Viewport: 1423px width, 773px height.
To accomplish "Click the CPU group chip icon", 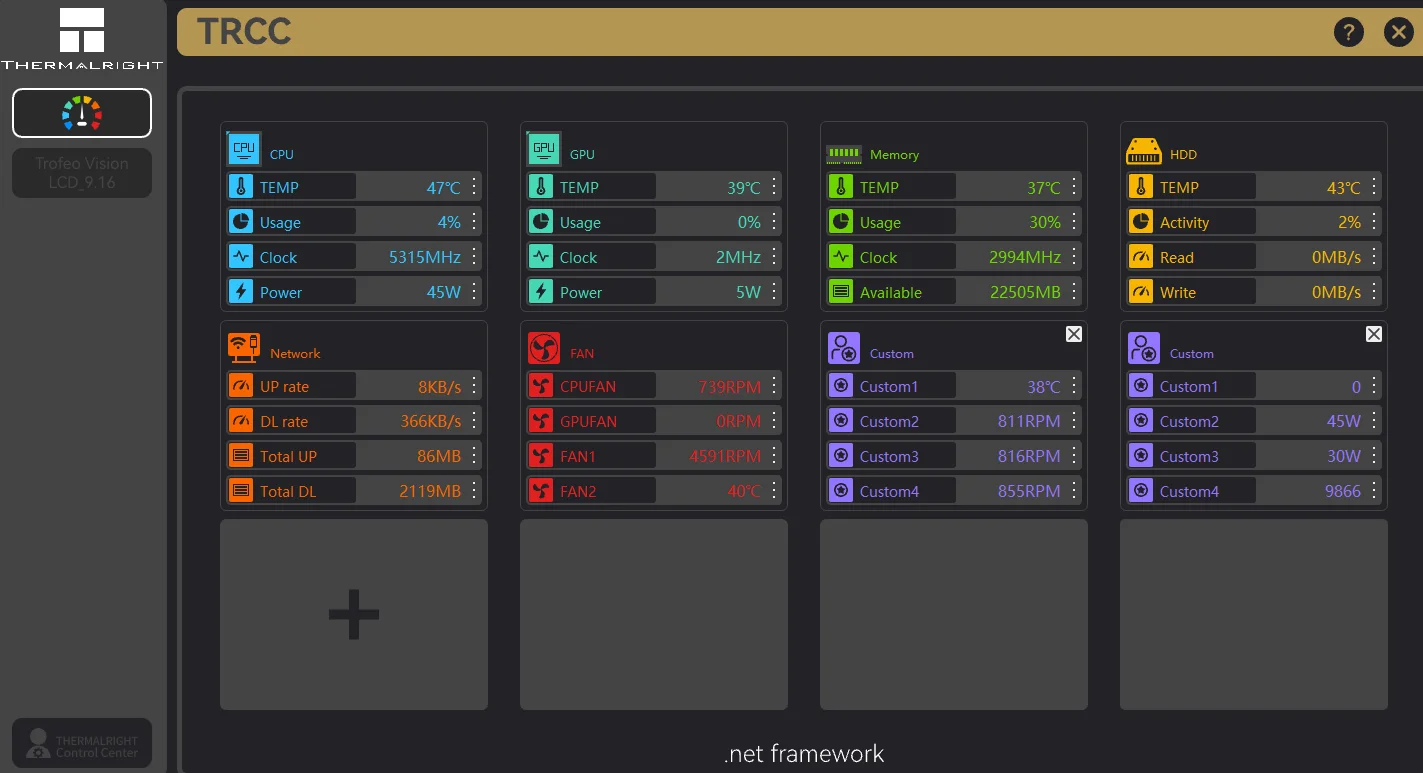I will [244, 149].
